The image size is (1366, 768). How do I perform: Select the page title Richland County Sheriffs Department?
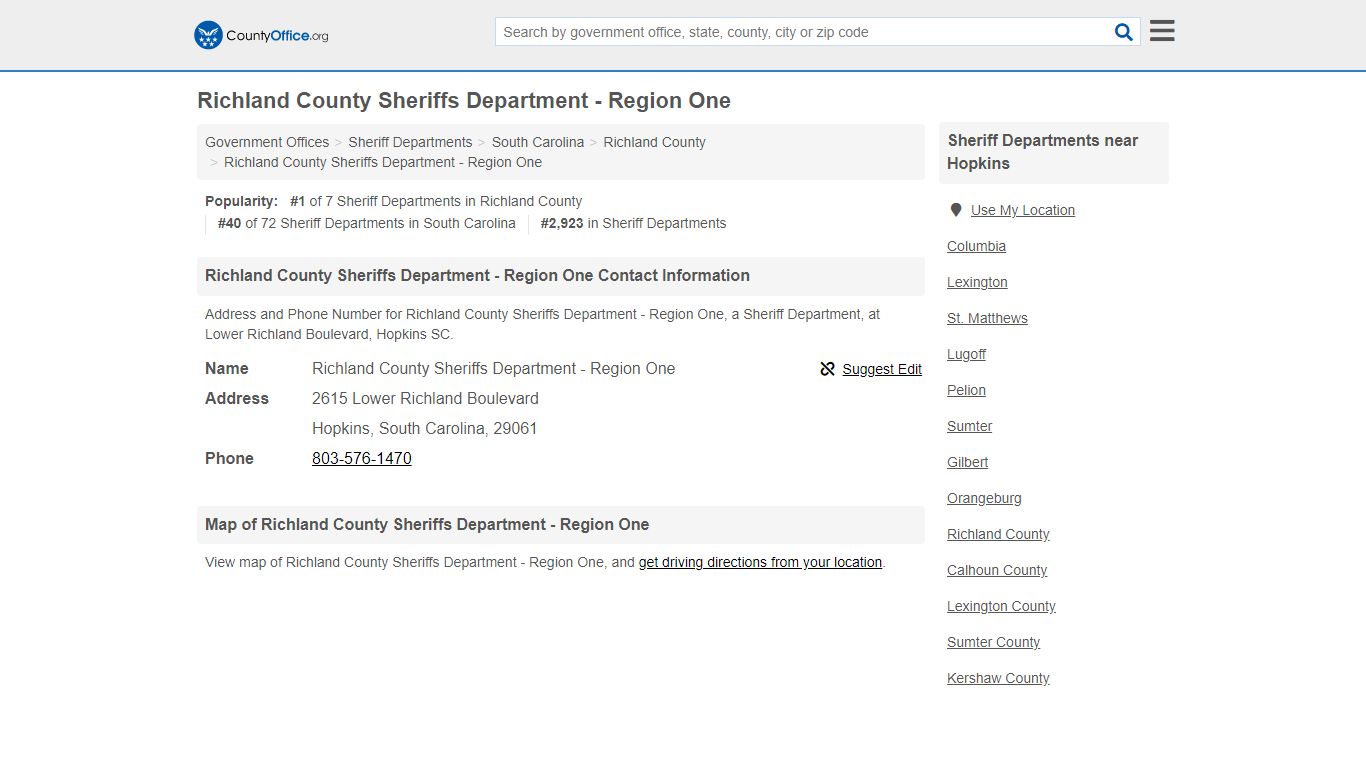point(464,101)
